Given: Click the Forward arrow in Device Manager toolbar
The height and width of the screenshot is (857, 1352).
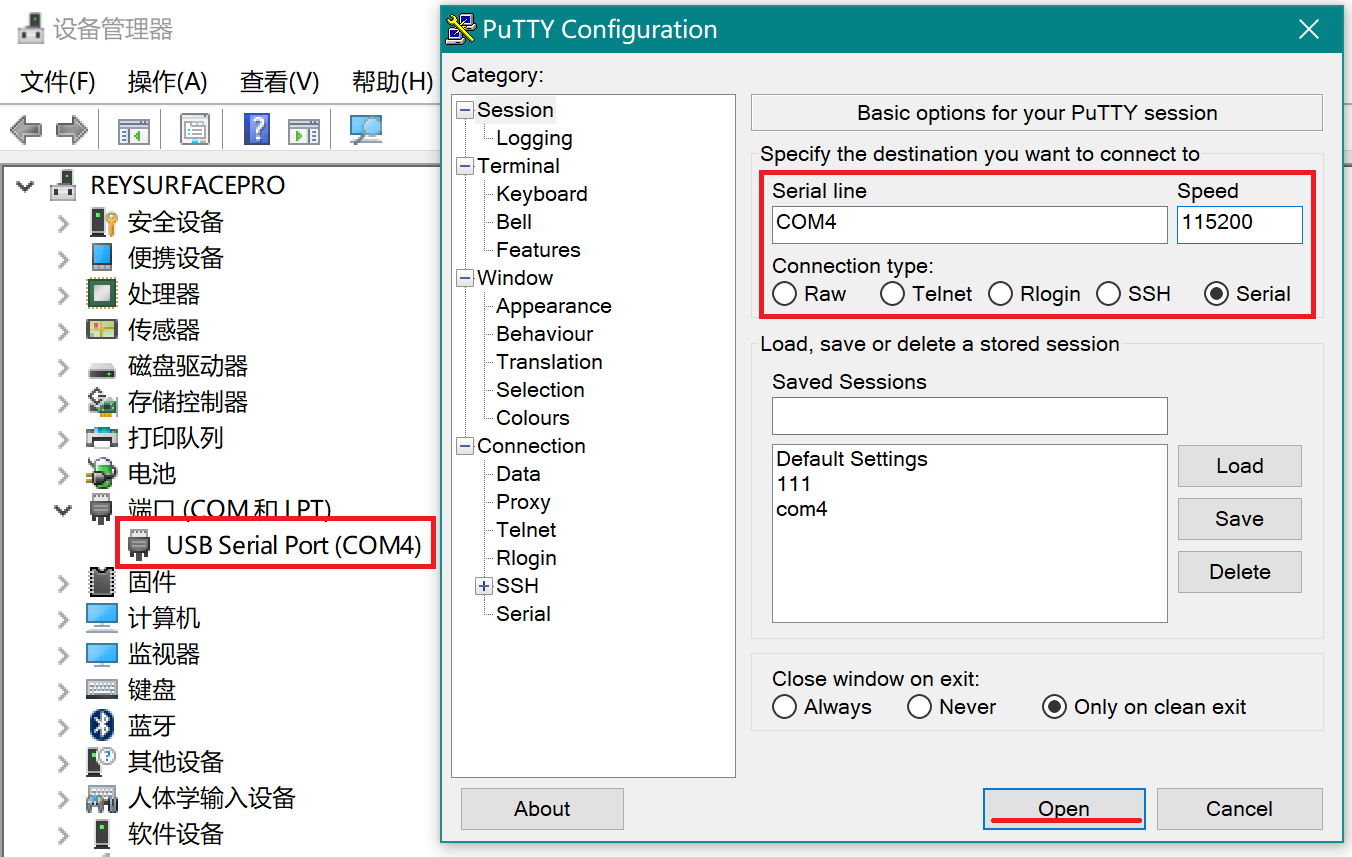Looking at the screenshot, I should point(71,129).
